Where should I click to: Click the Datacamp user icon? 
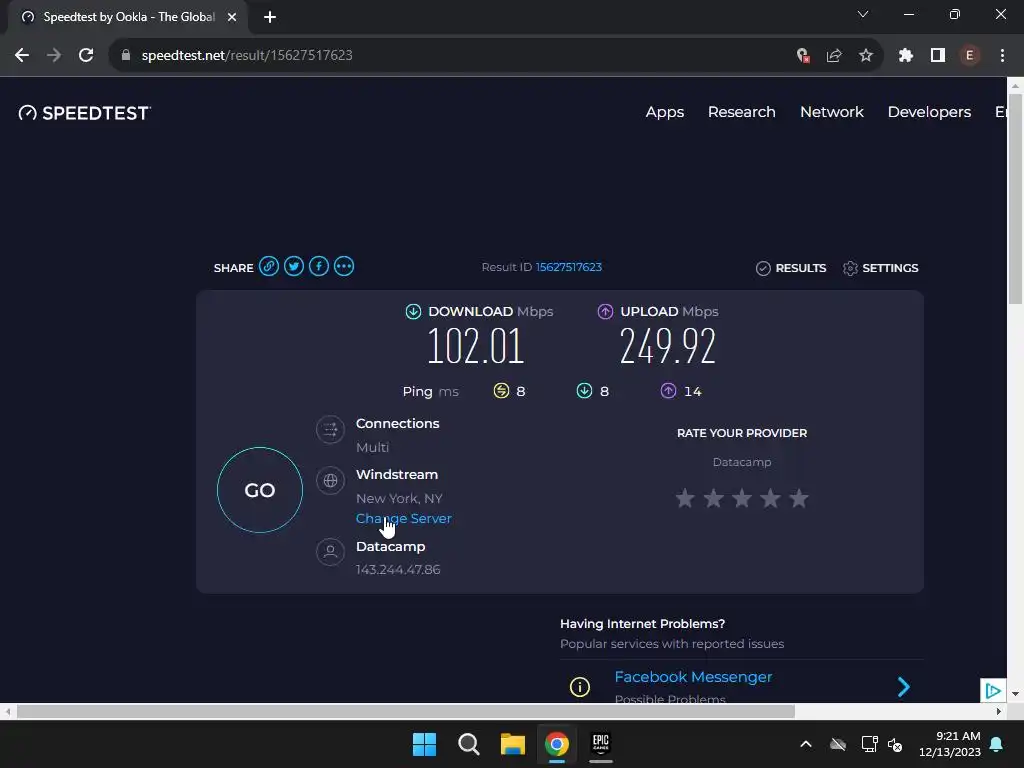tap(330, 552)
